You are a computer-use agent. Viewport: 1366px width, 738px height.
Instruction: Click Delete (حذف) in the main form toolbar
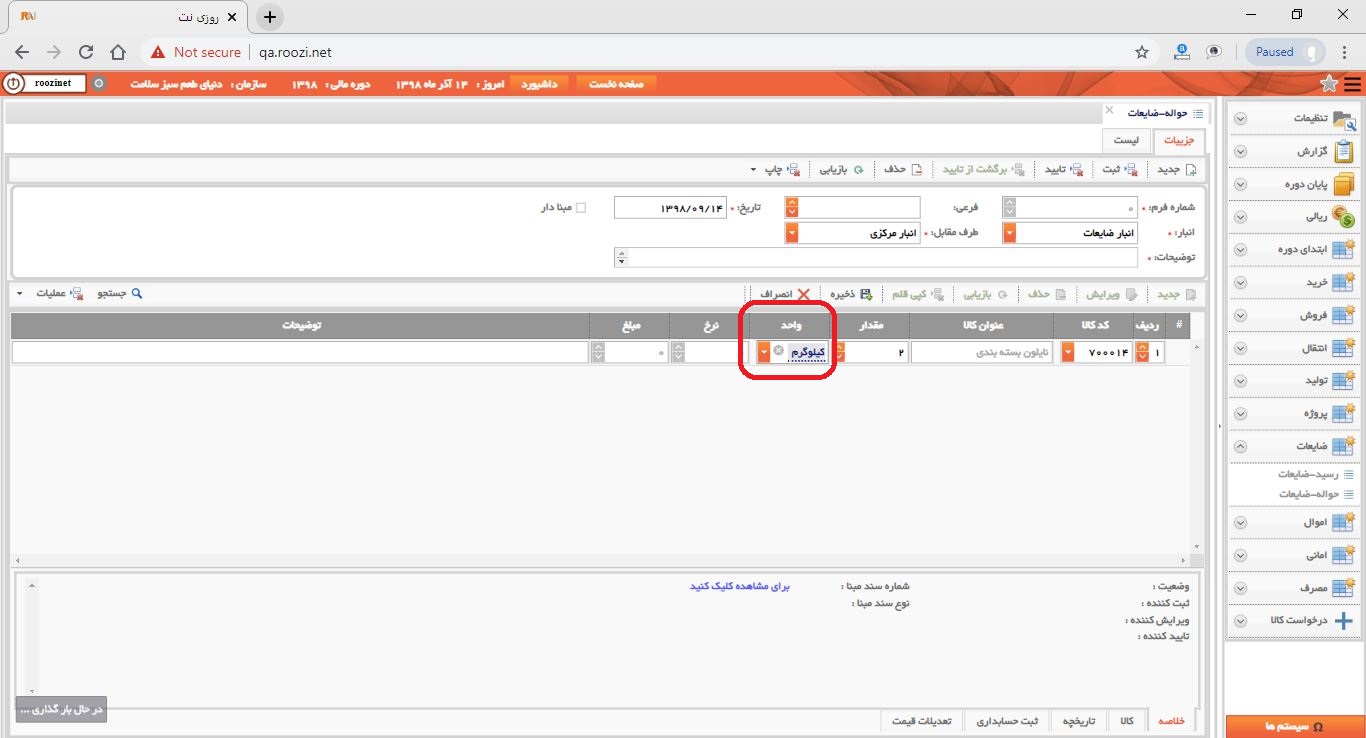(x=902, y=169)
